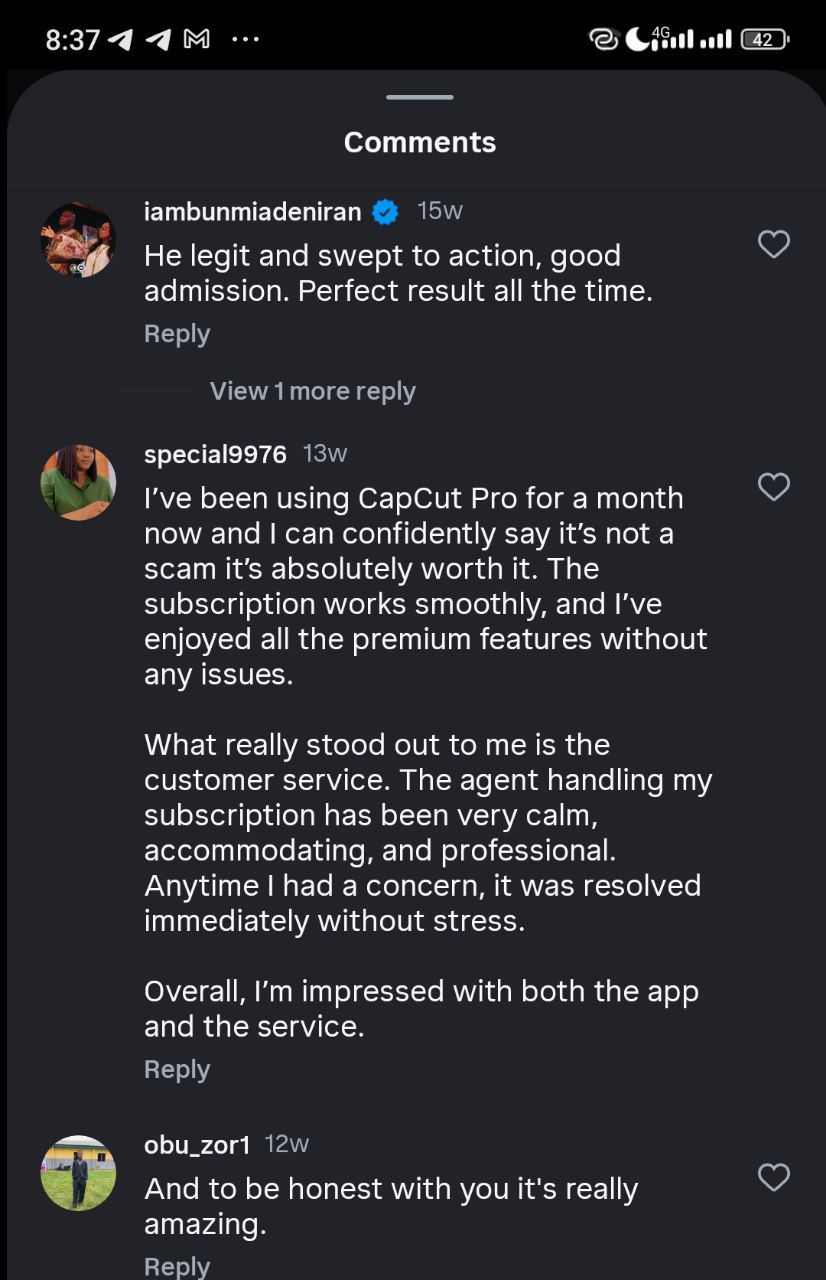The height and width of the screenshot is (1280, 826).
Task: Like iambunmiadeniran's comment with the heart icon
Action: pos(773,244)
